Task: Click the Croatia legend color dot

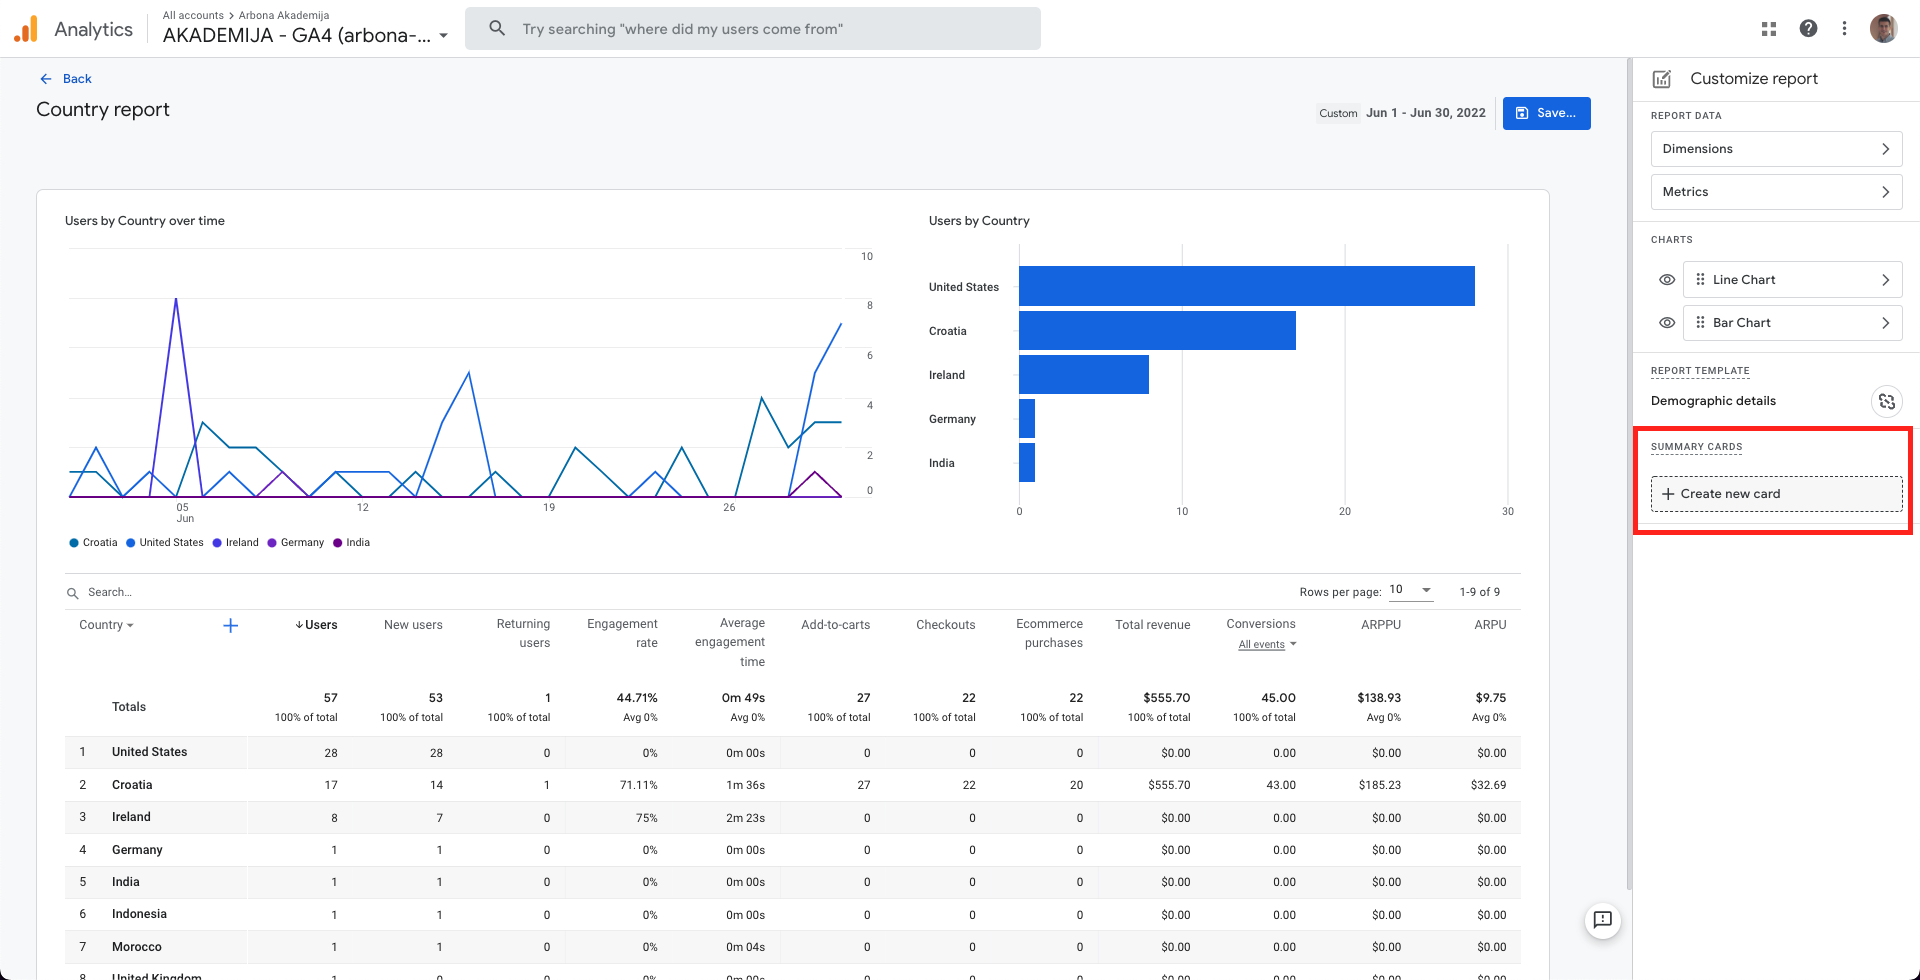Action: click(74, 543)
